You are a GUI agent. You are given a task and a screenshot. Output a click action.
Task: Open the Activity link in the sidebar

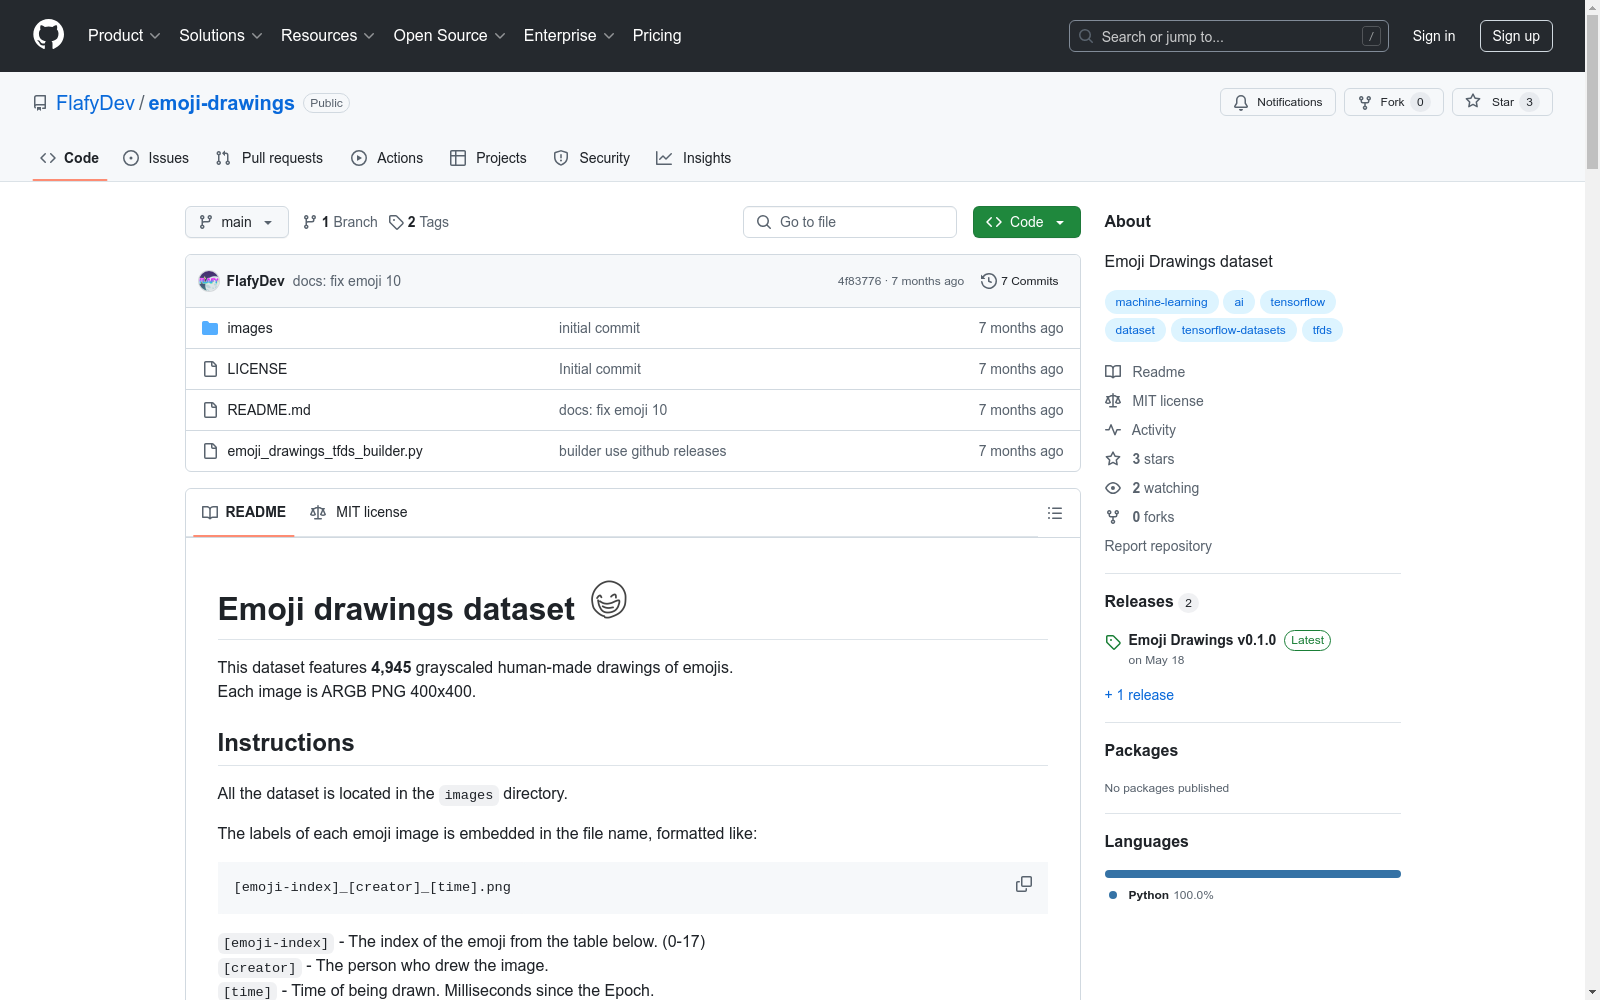point(1140,430)
